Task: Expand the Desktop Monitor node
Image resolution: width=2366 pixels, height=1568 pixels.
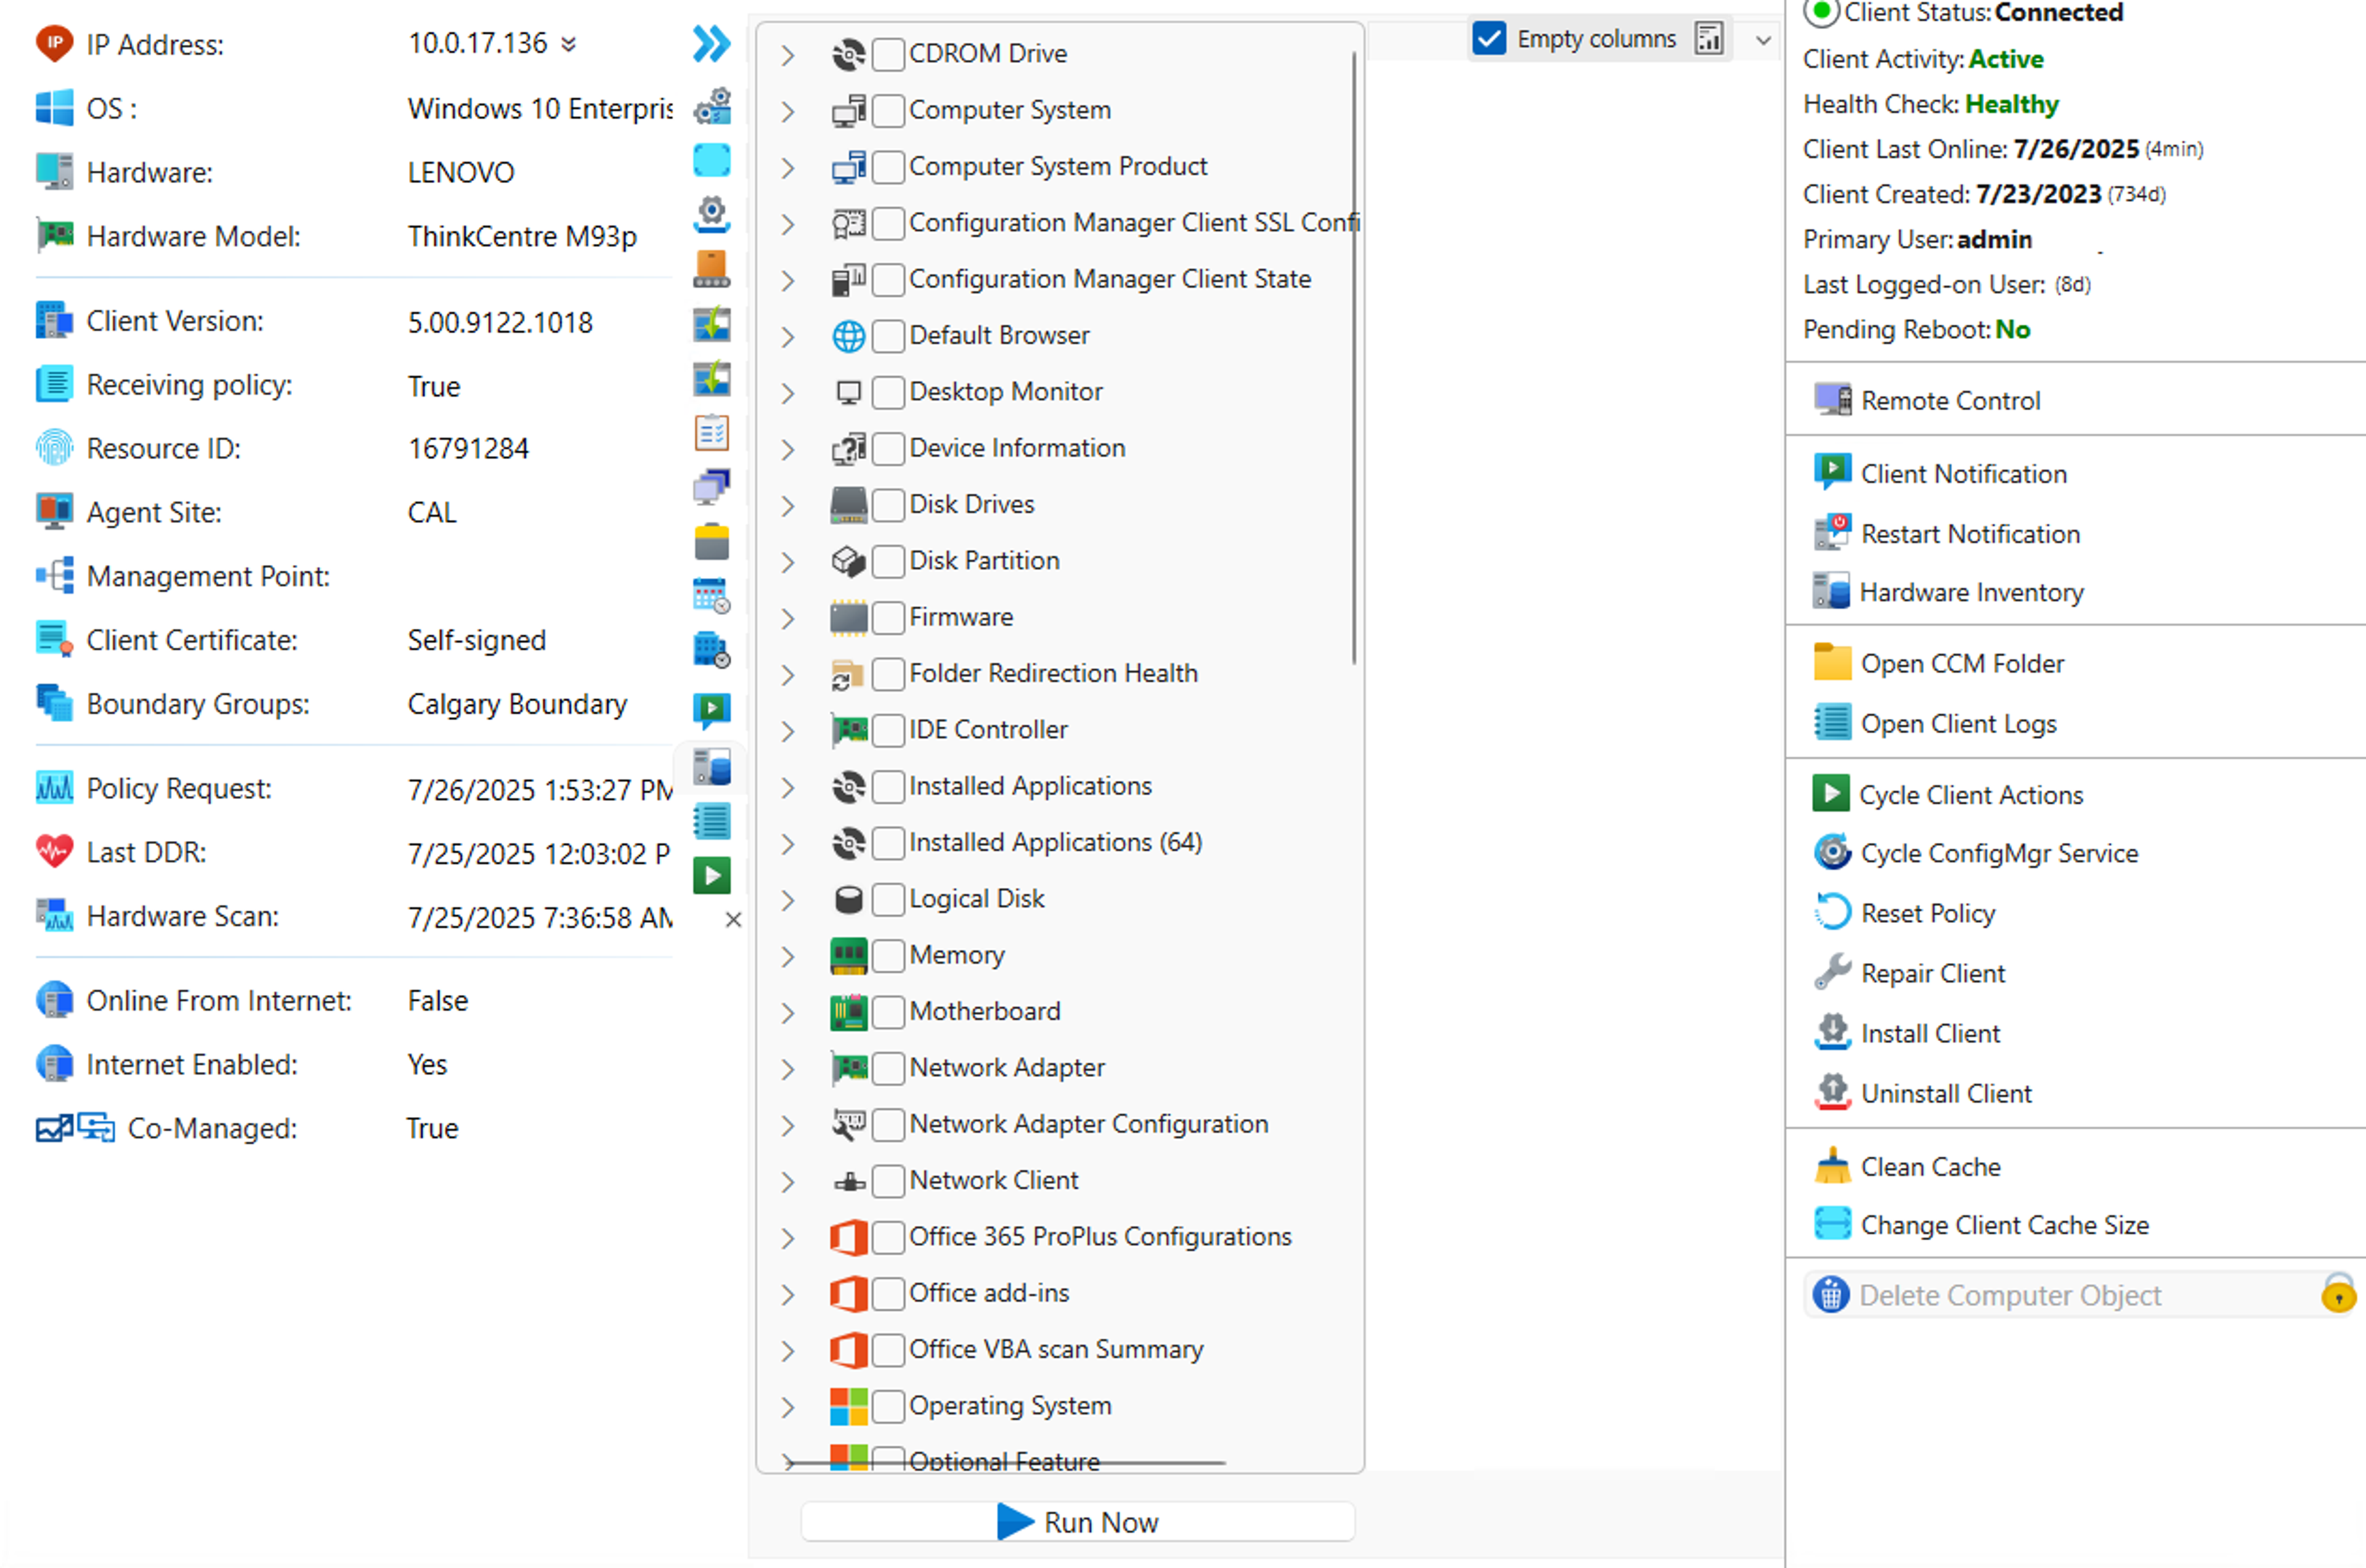Action: (788, 393)
